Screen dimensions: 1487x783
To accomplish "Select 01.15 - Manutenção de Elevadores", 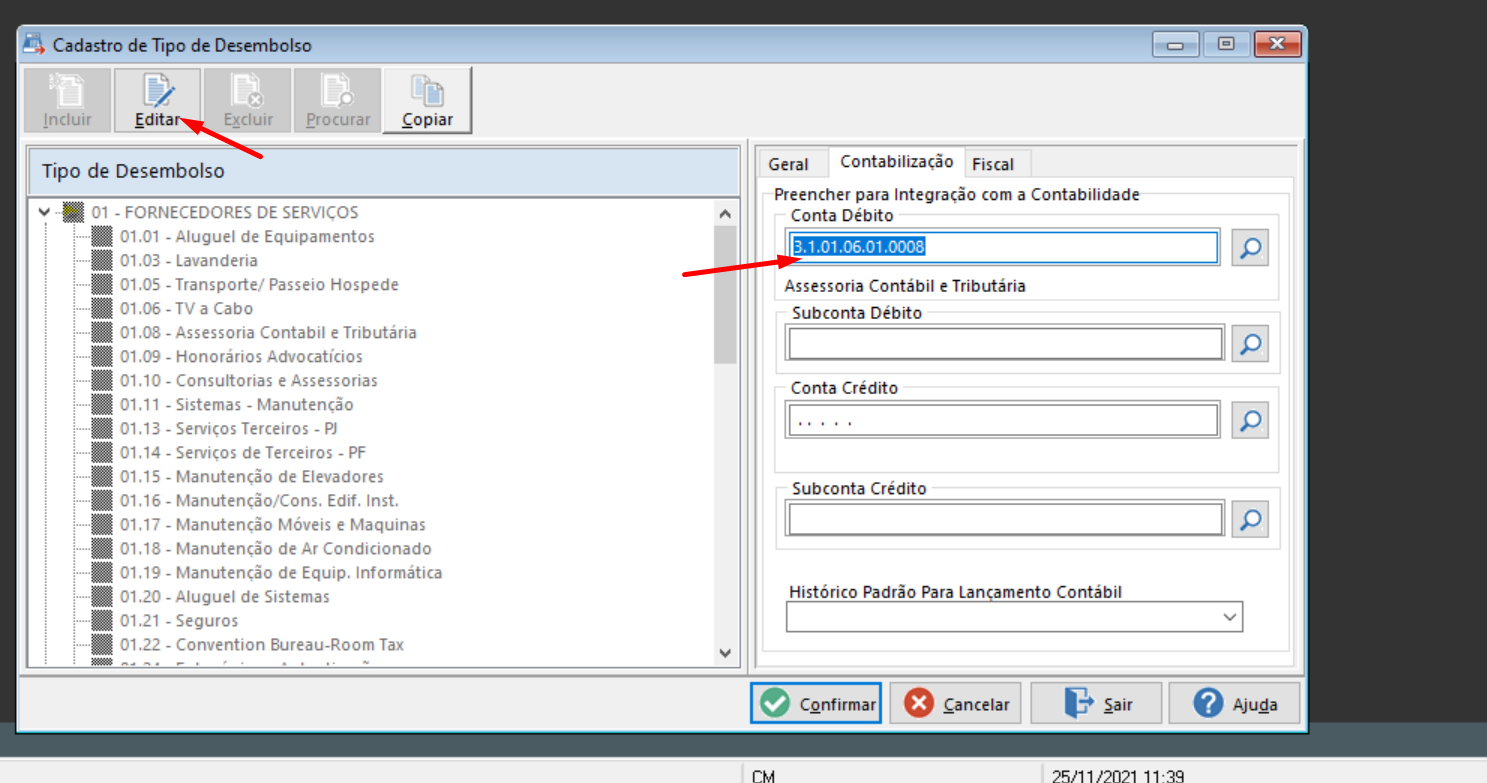I will pyautogui.click(x=252, y=476).
